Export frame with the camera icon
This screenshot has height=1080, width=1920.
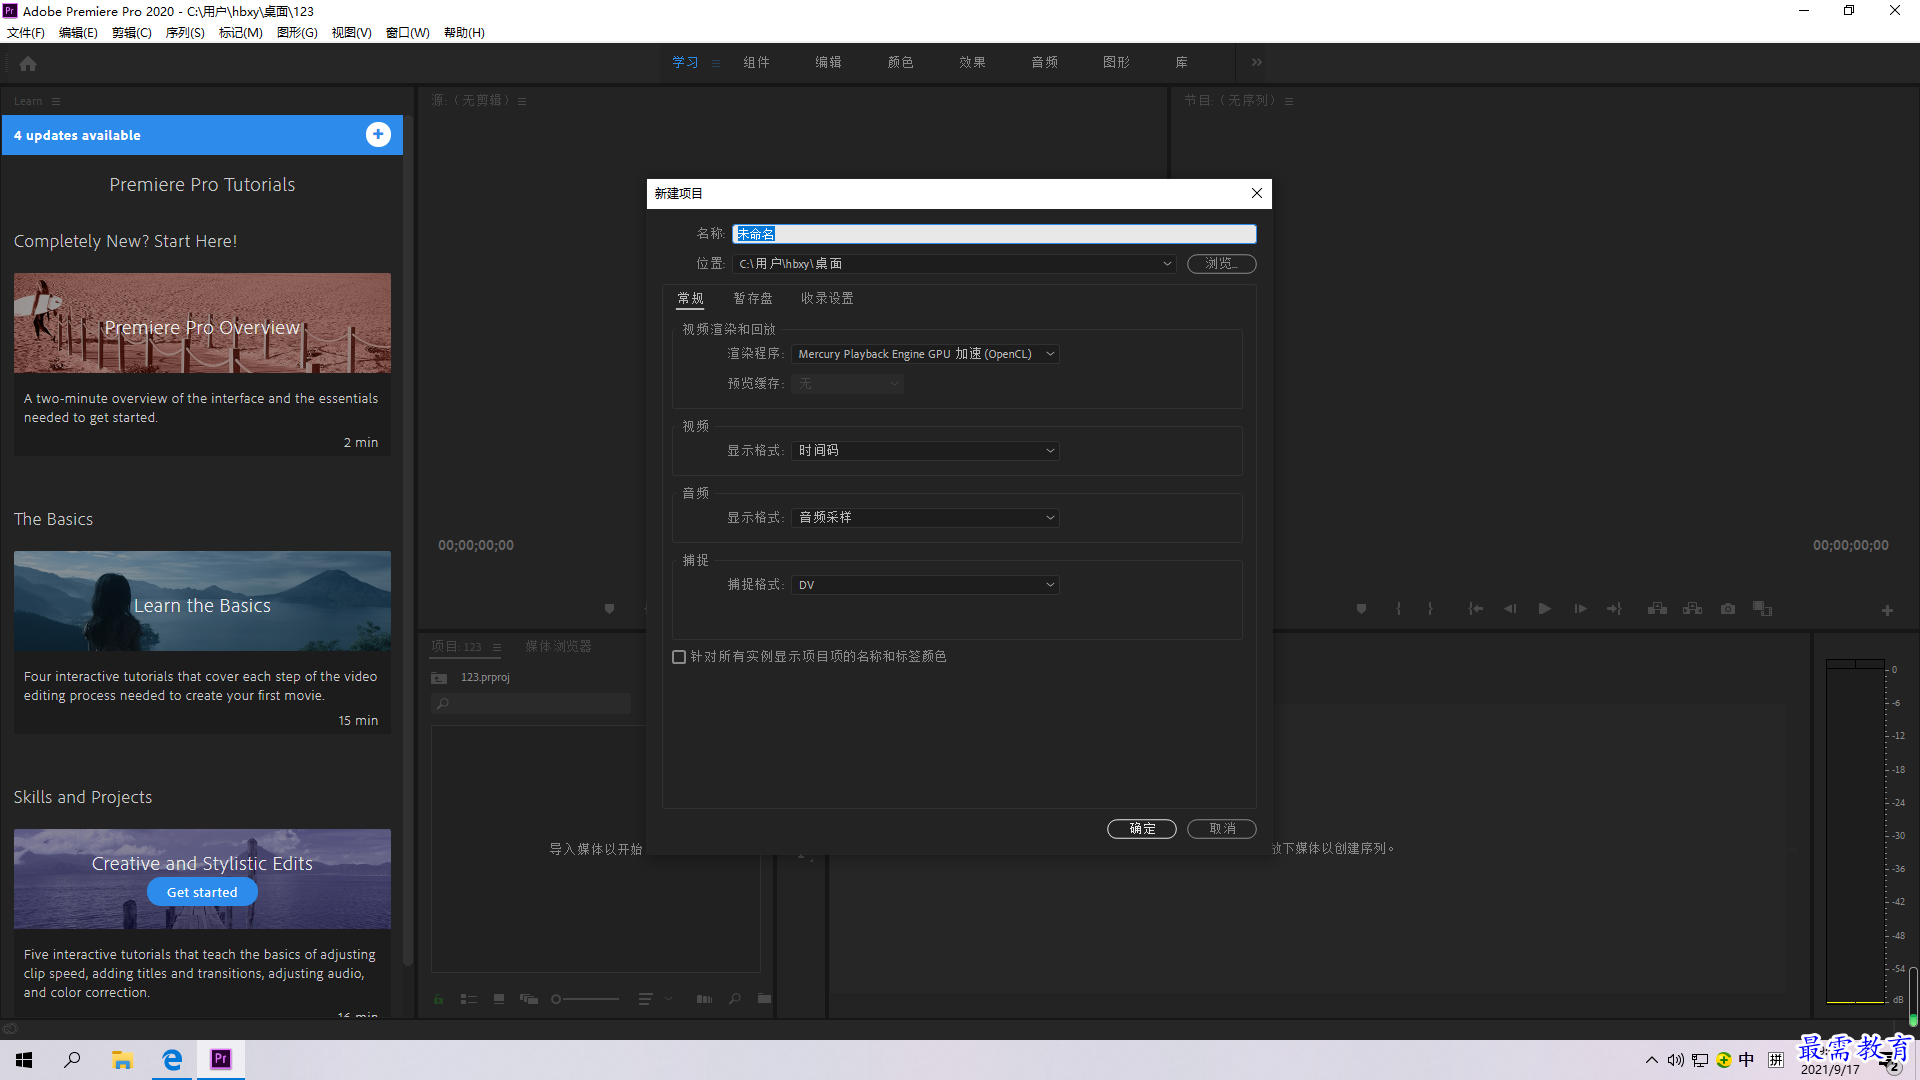coord(1728,609)
